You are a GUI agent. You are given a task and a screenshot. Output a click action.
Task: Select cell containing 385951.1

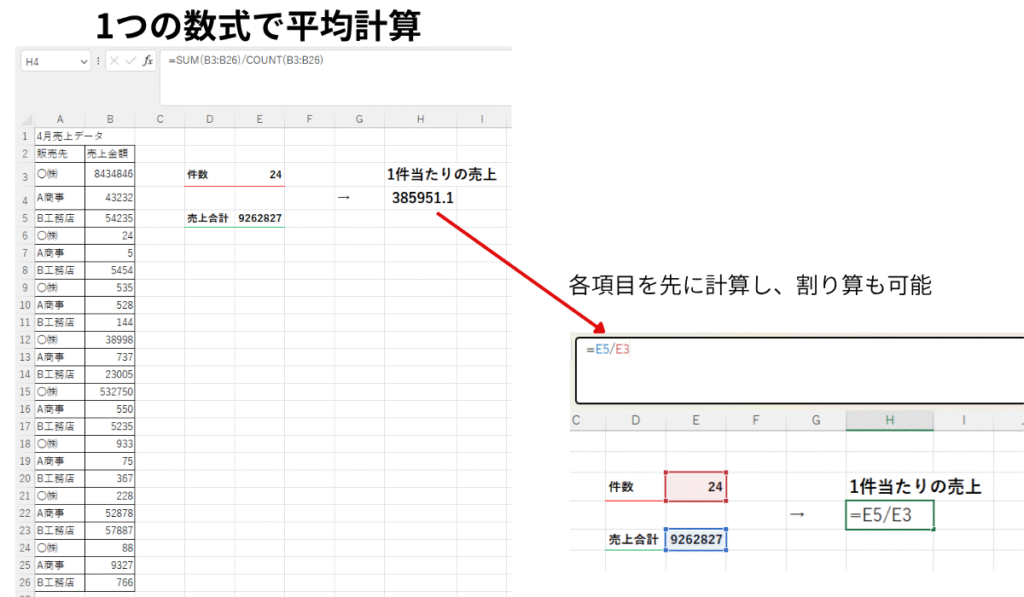423,198
